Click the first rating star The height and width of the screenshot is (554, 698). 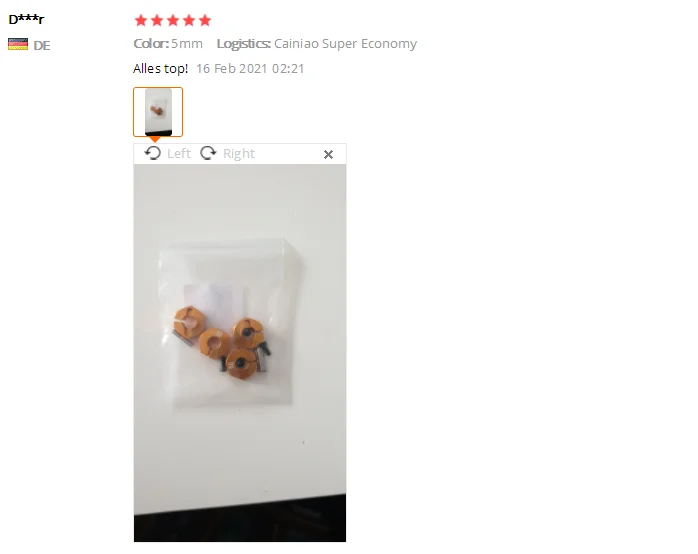(141, 20)
